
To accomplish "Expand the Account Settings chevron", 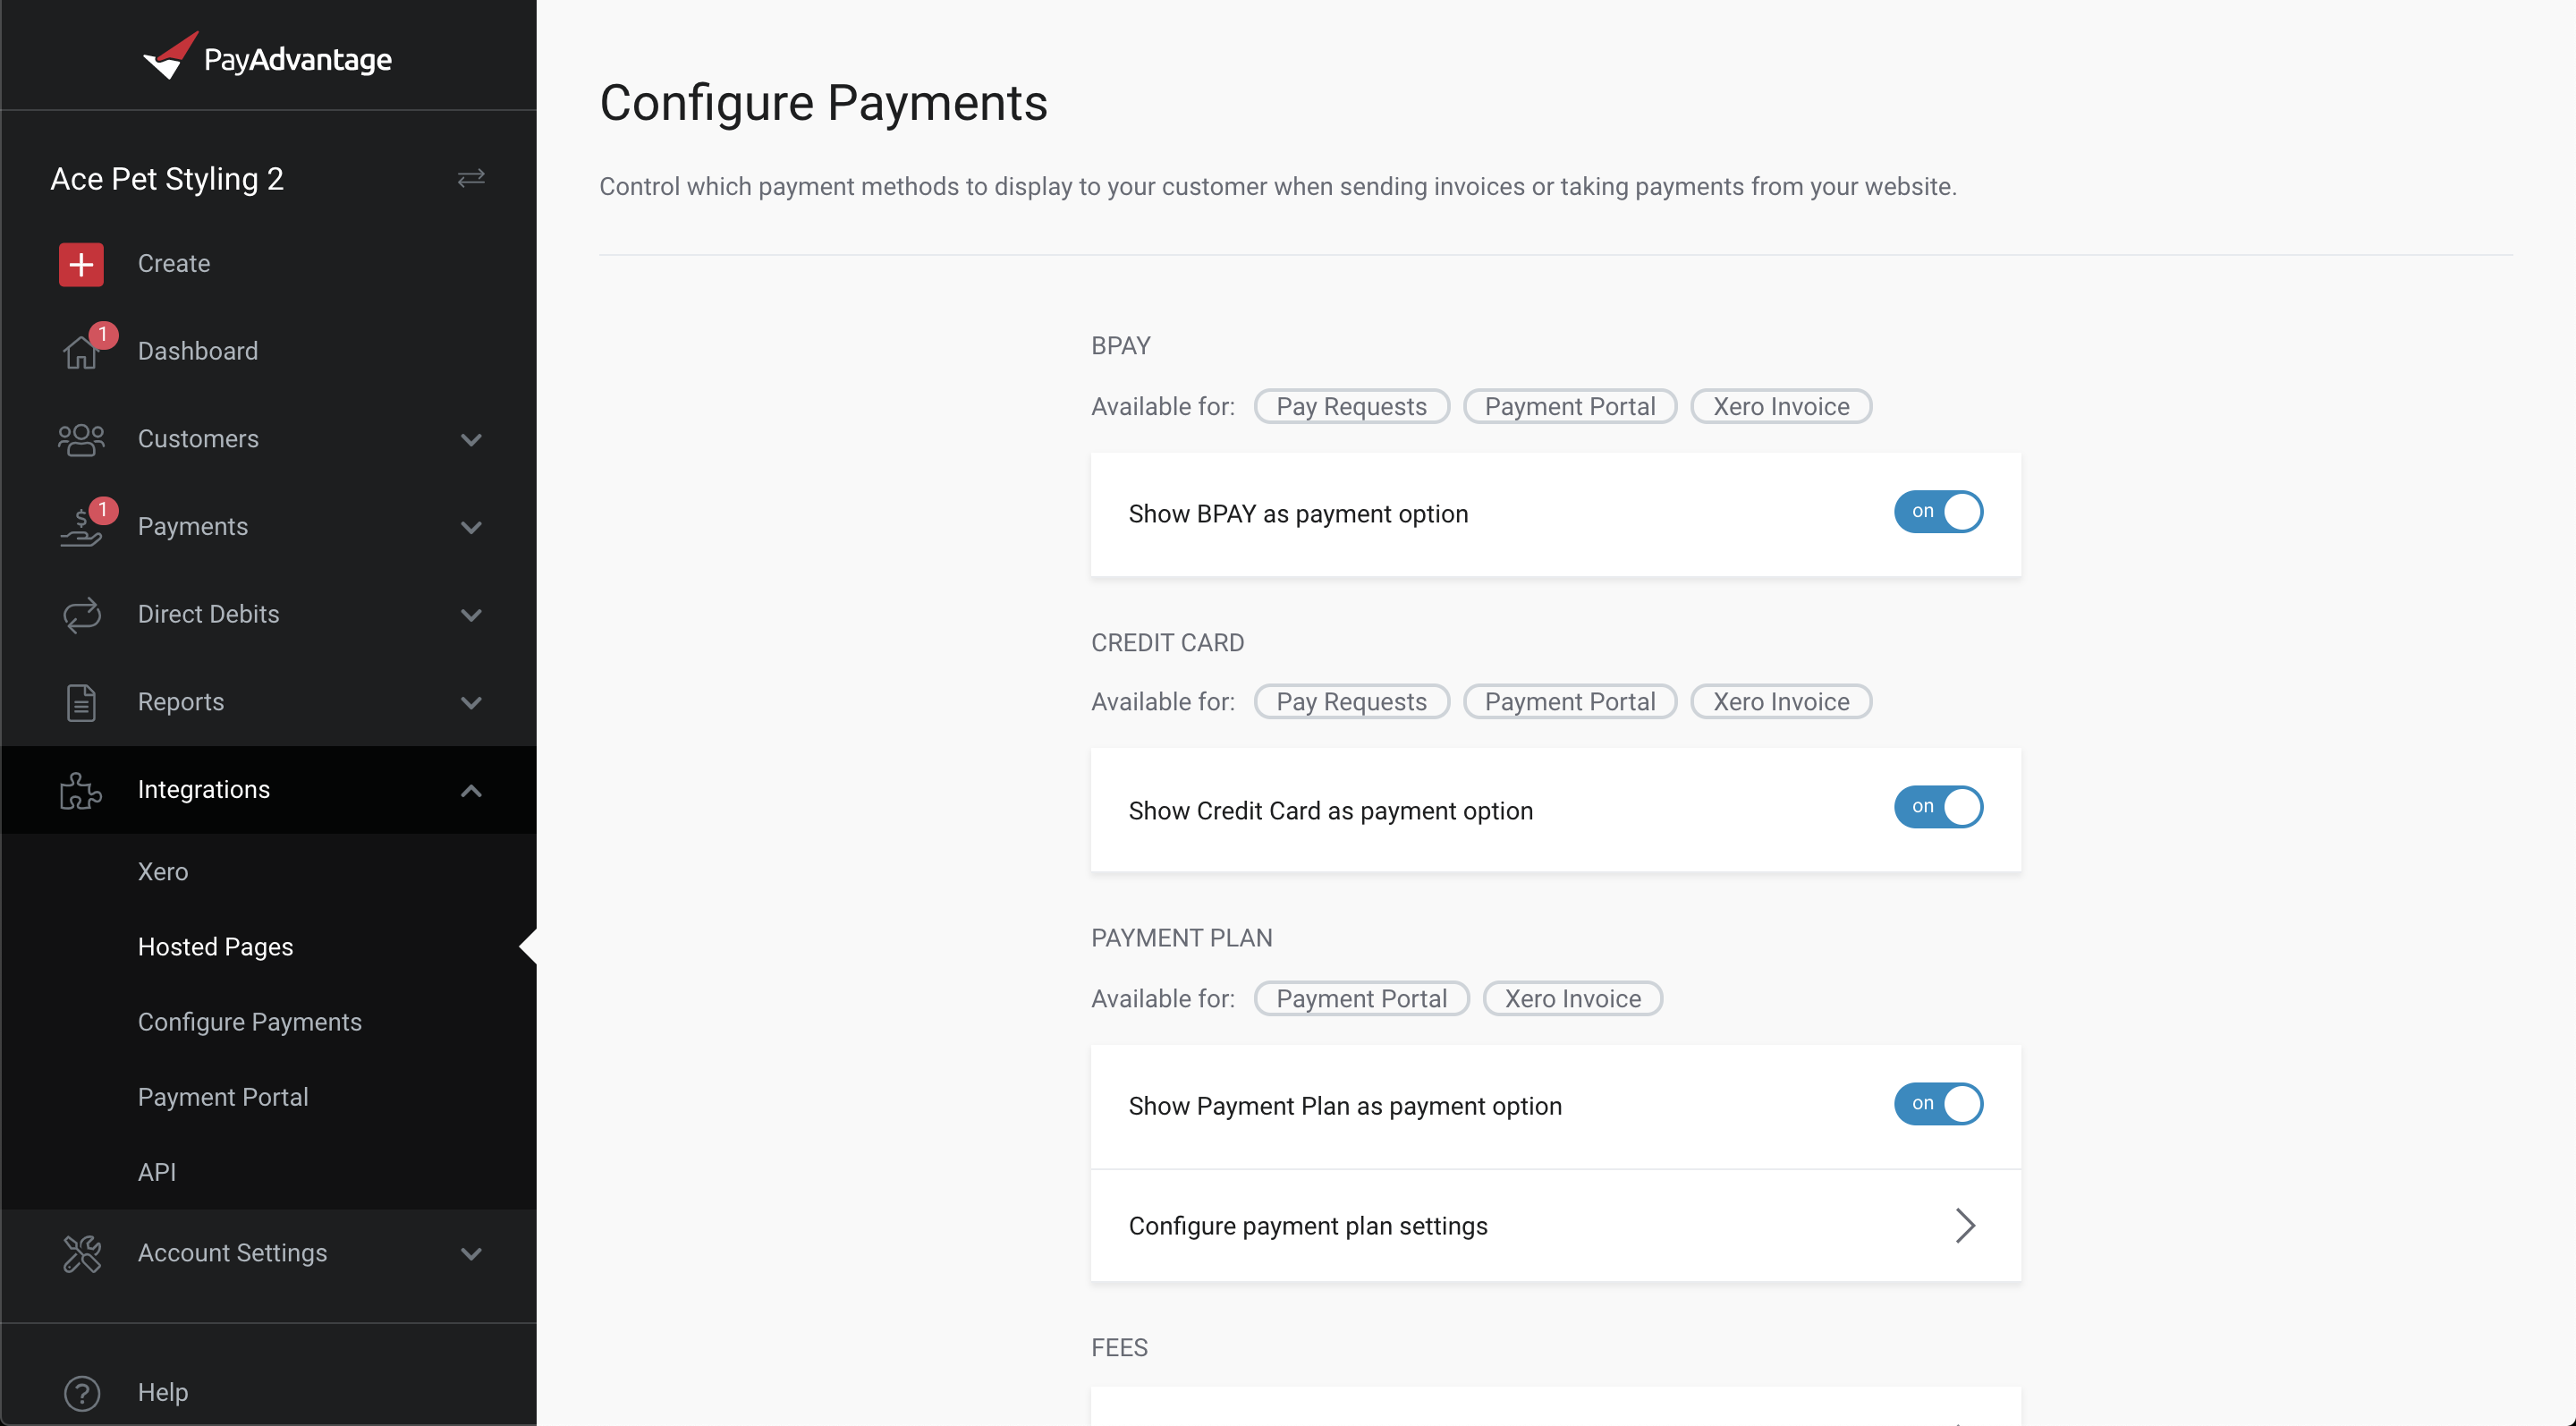I will click(471, 1253).
